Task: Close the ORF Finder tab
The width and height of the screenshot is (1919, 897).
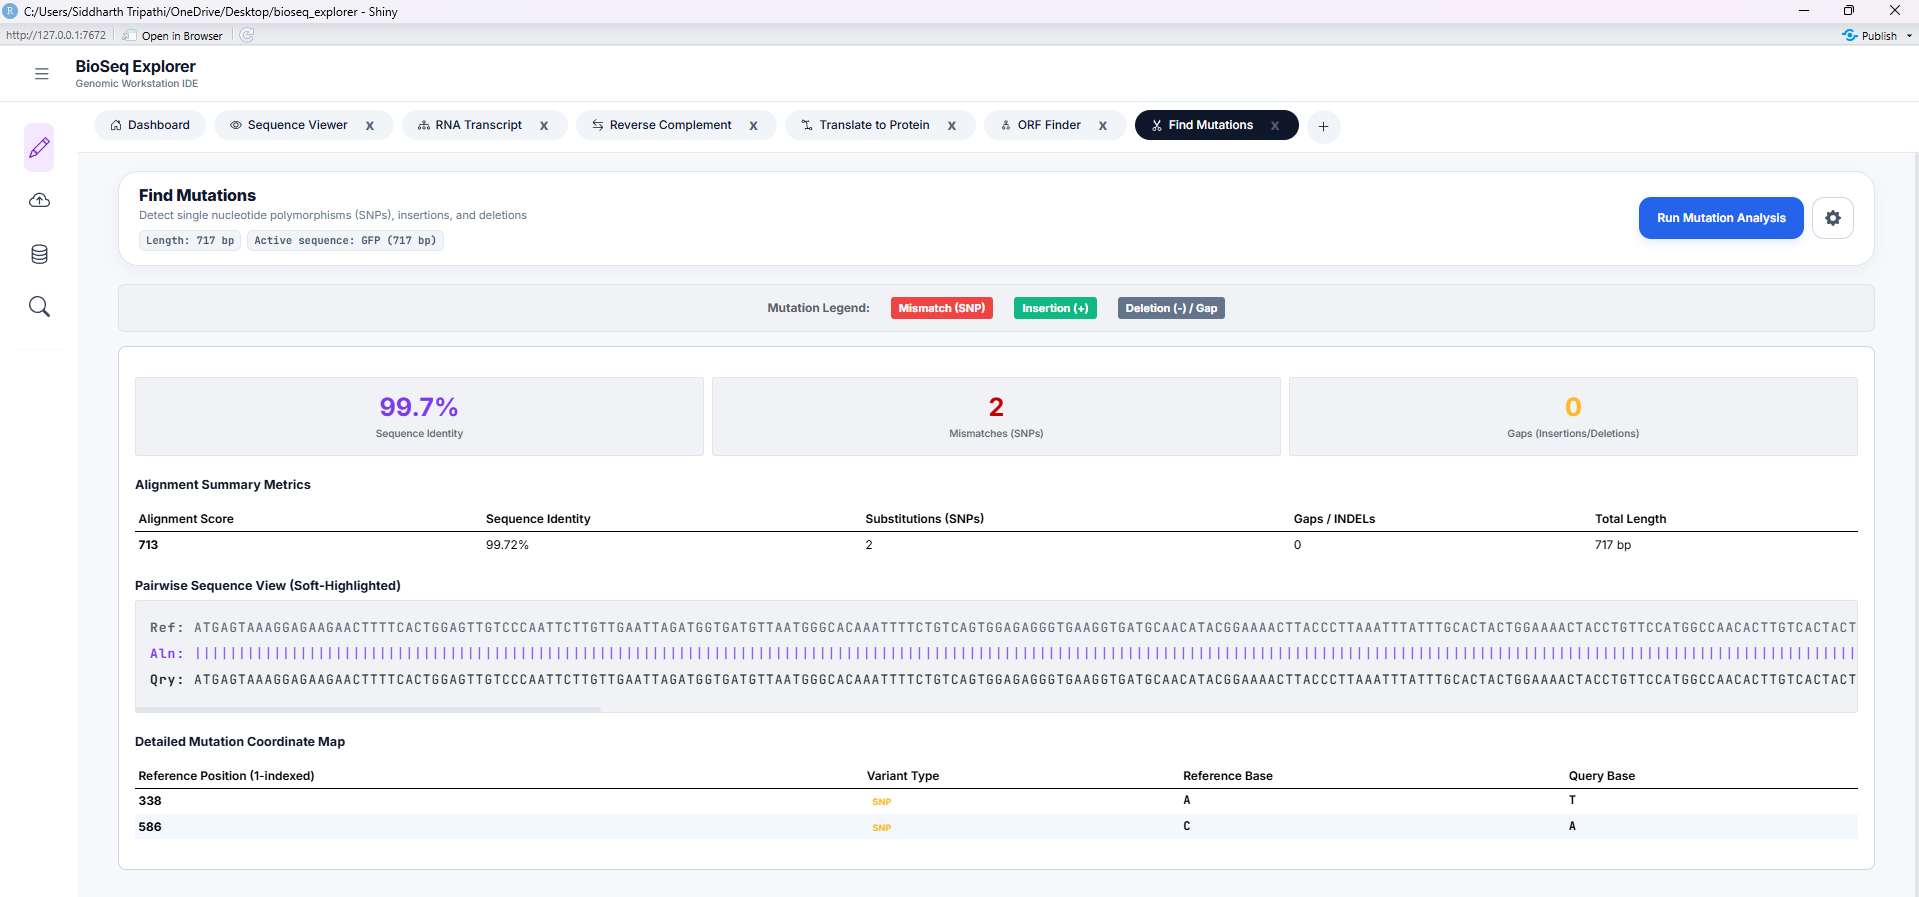Action: (x=1103, y=126)
